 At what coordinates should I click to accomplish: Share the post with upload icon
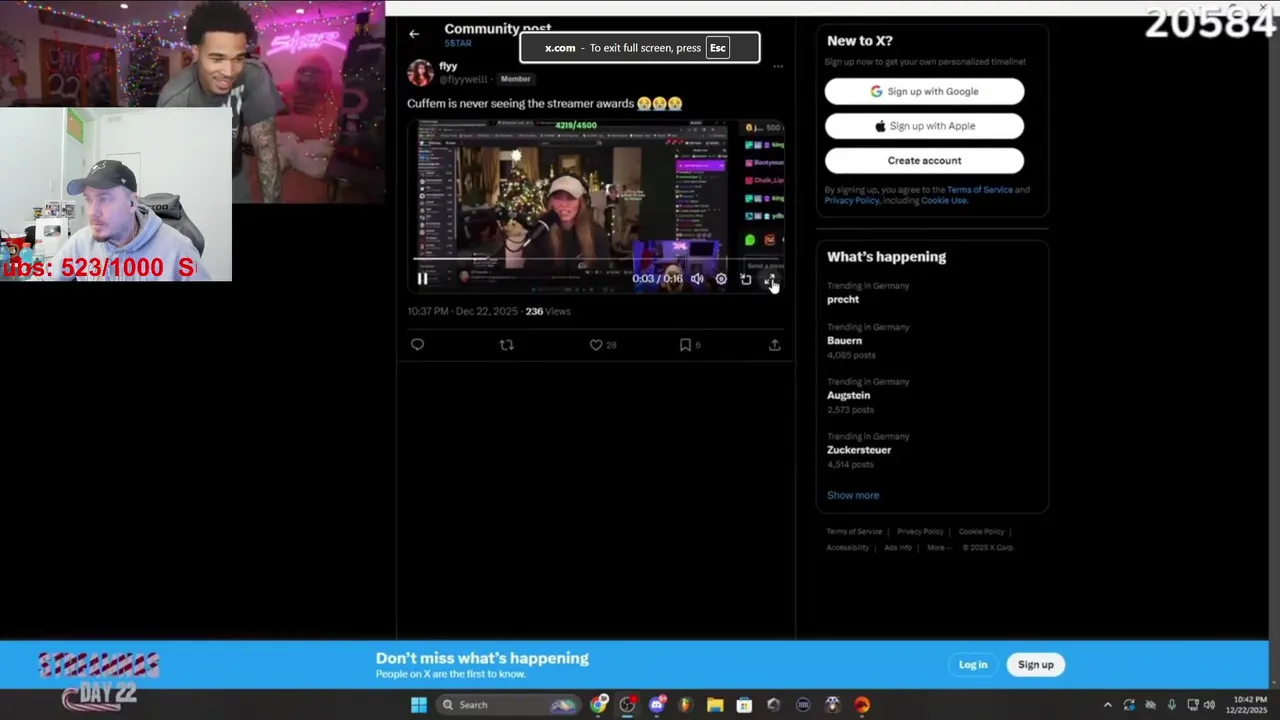tap(774, 345)
